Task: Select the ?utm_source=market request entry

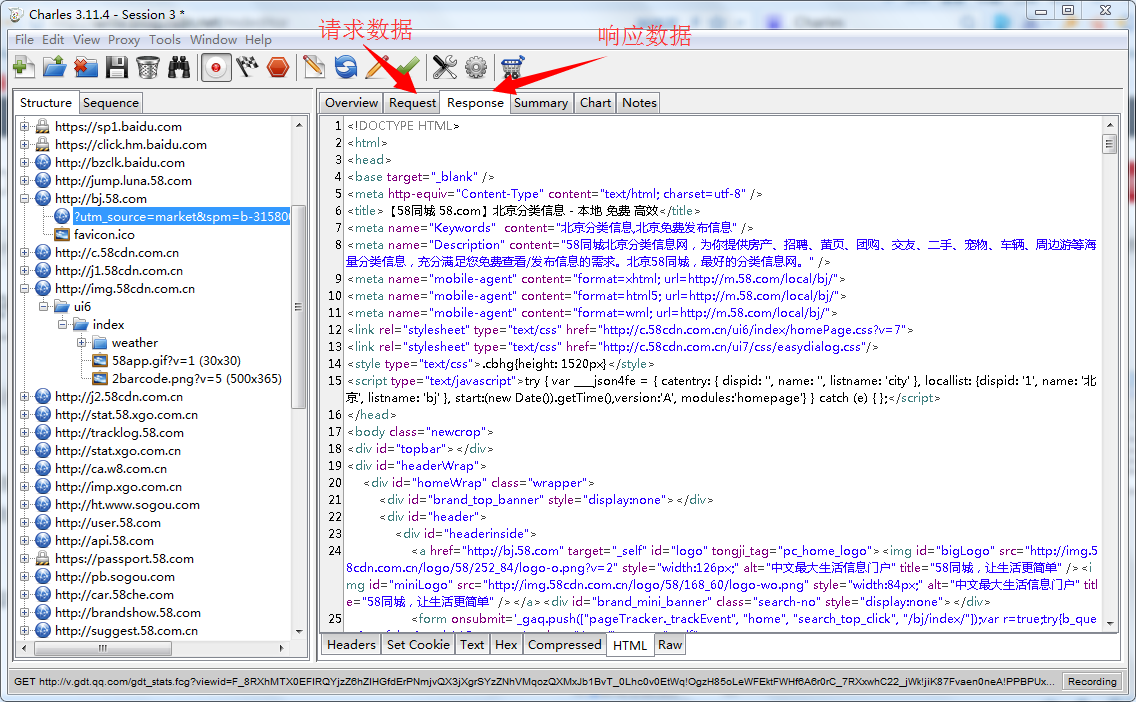Action: pyautogui.click(x=181, y=217)
